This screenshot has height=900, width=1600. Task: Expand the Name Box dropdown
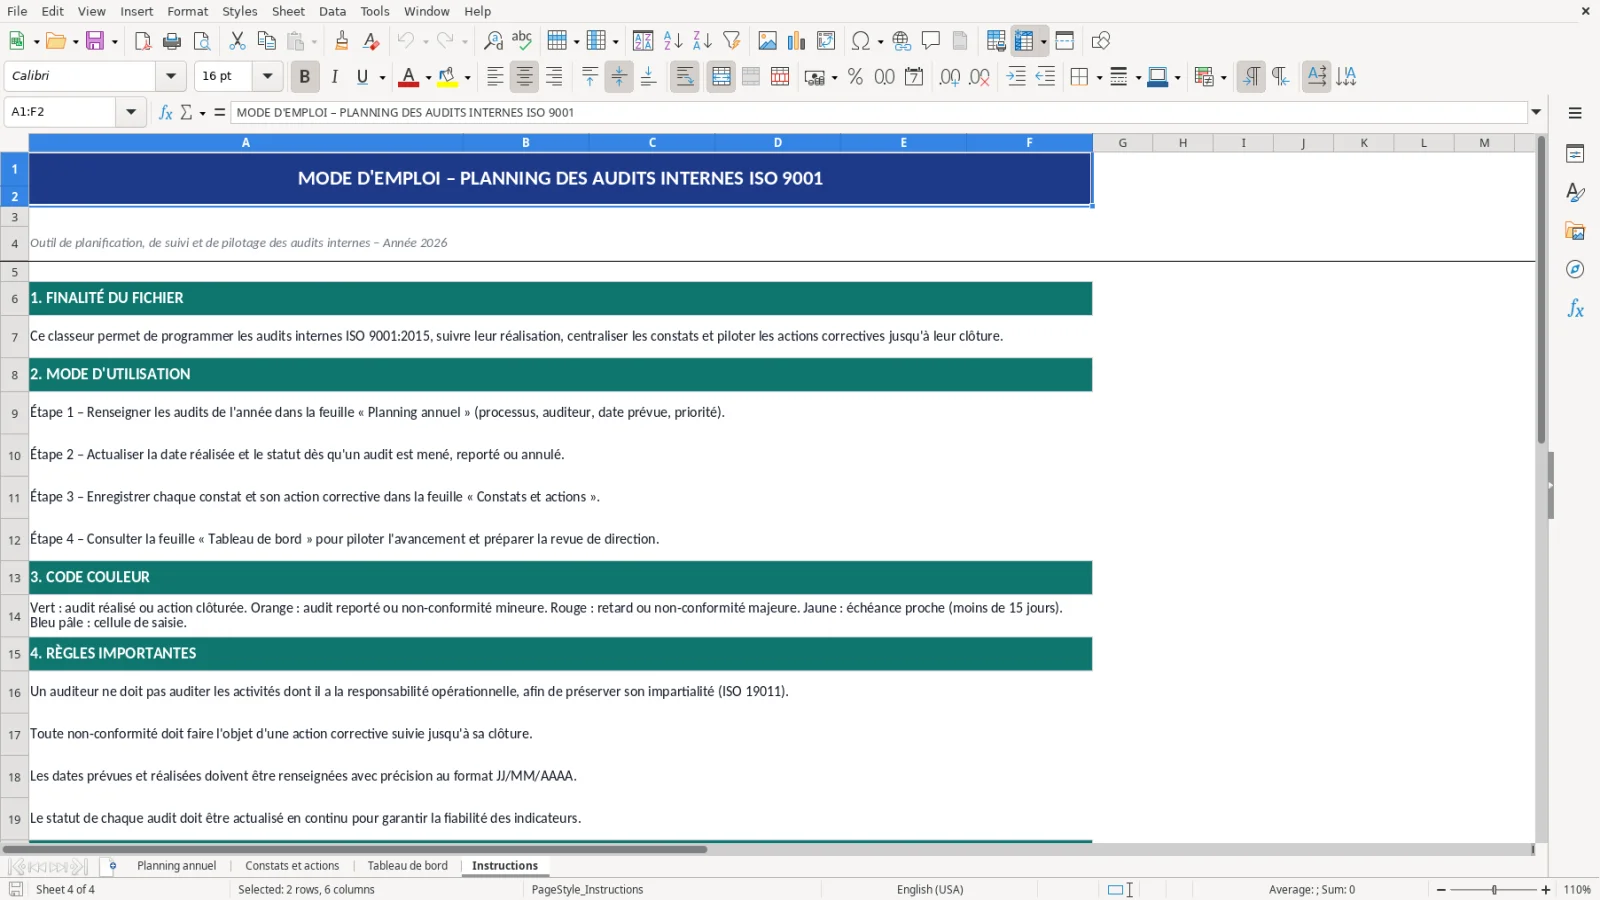point(131,112)
